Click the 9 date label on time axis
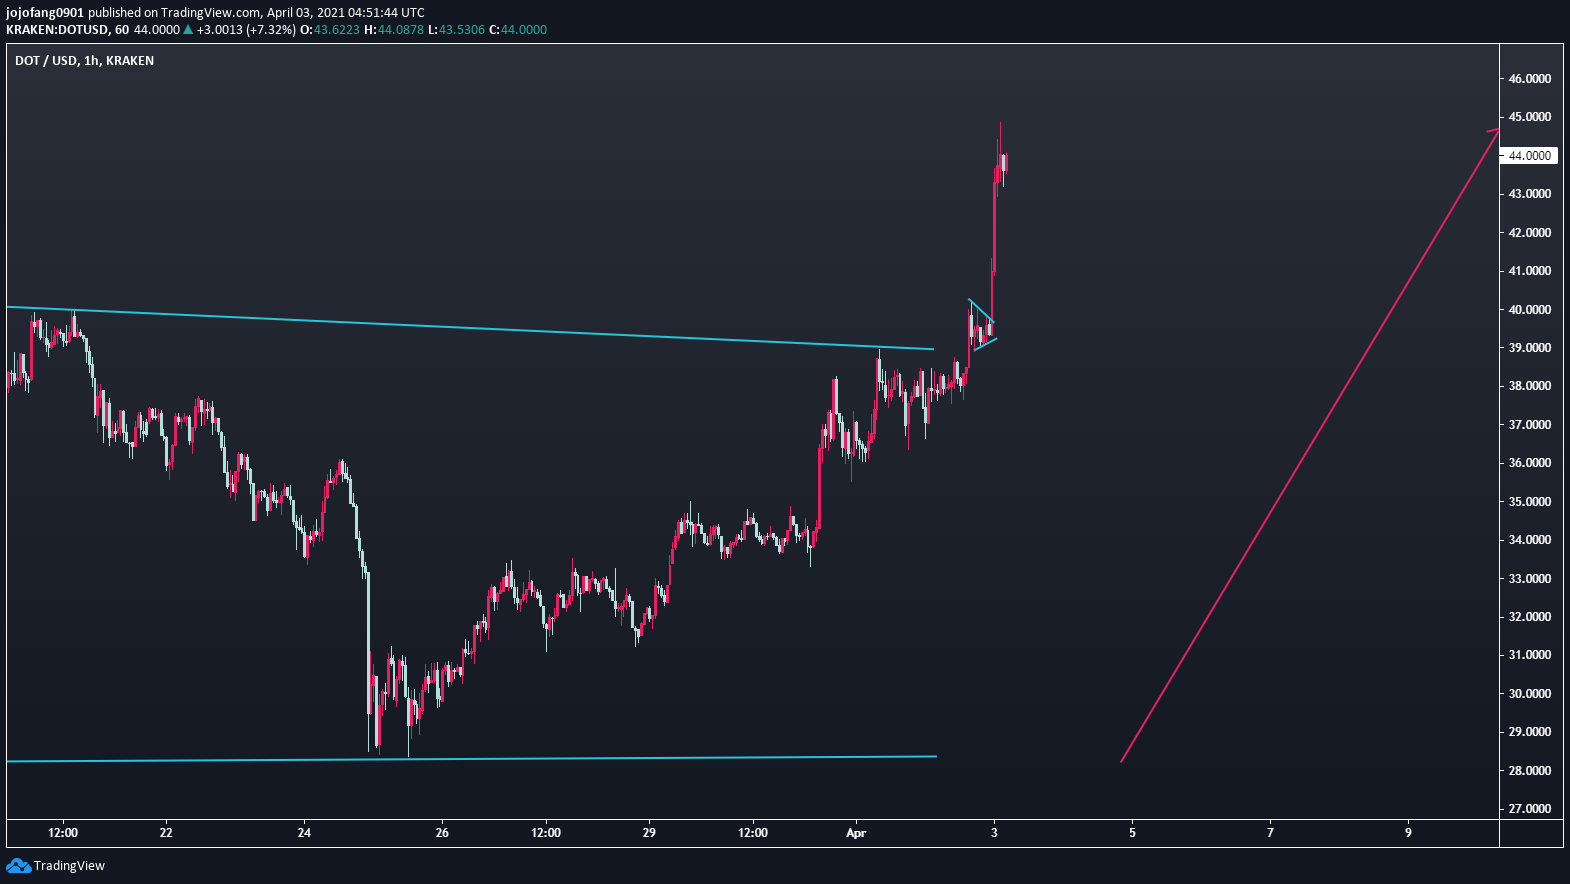This screenshot has height=884, width=1570. (1408, 833)
